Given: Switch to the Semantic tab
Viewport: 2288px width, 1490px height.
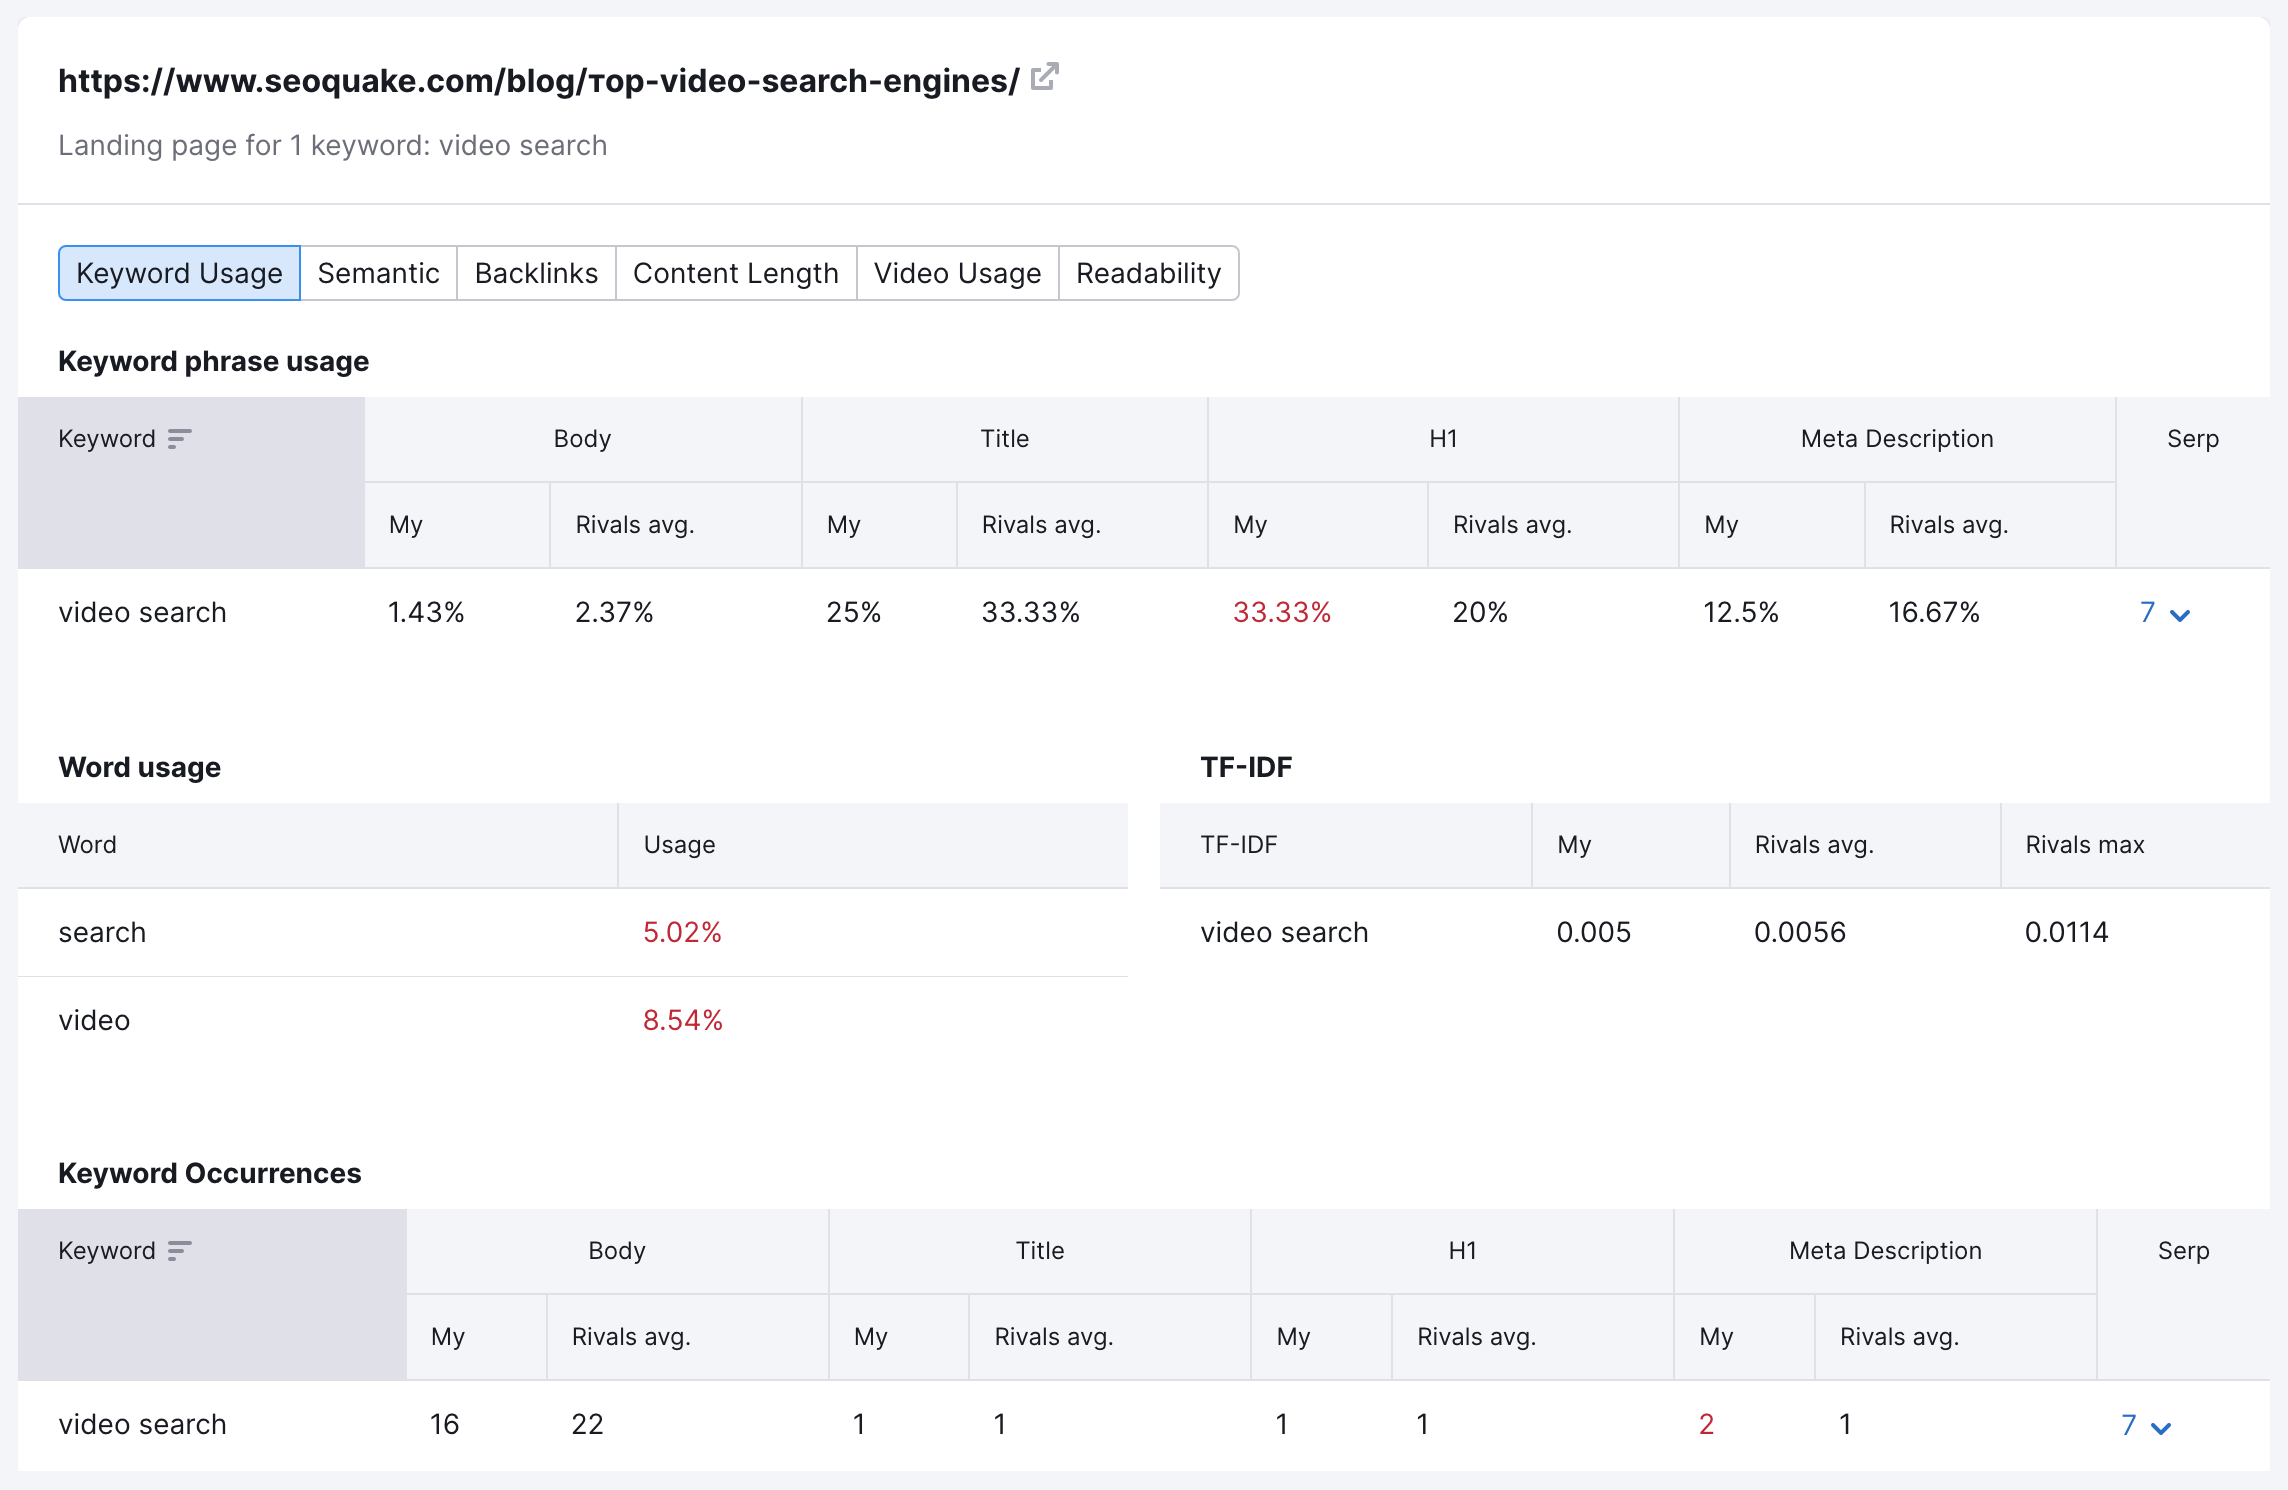Looking at the screenshot, I should 378,272.
